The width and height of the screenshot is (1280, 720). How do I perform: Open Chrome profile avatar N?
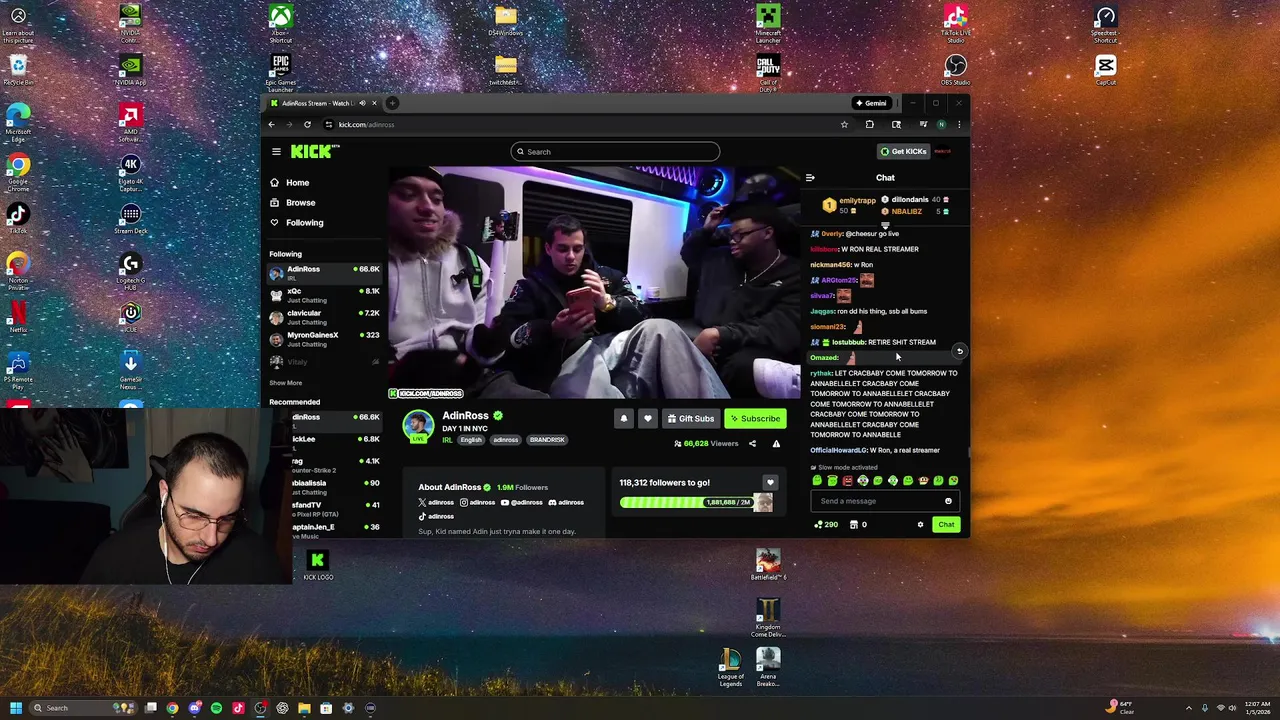(x=941, y=125)
